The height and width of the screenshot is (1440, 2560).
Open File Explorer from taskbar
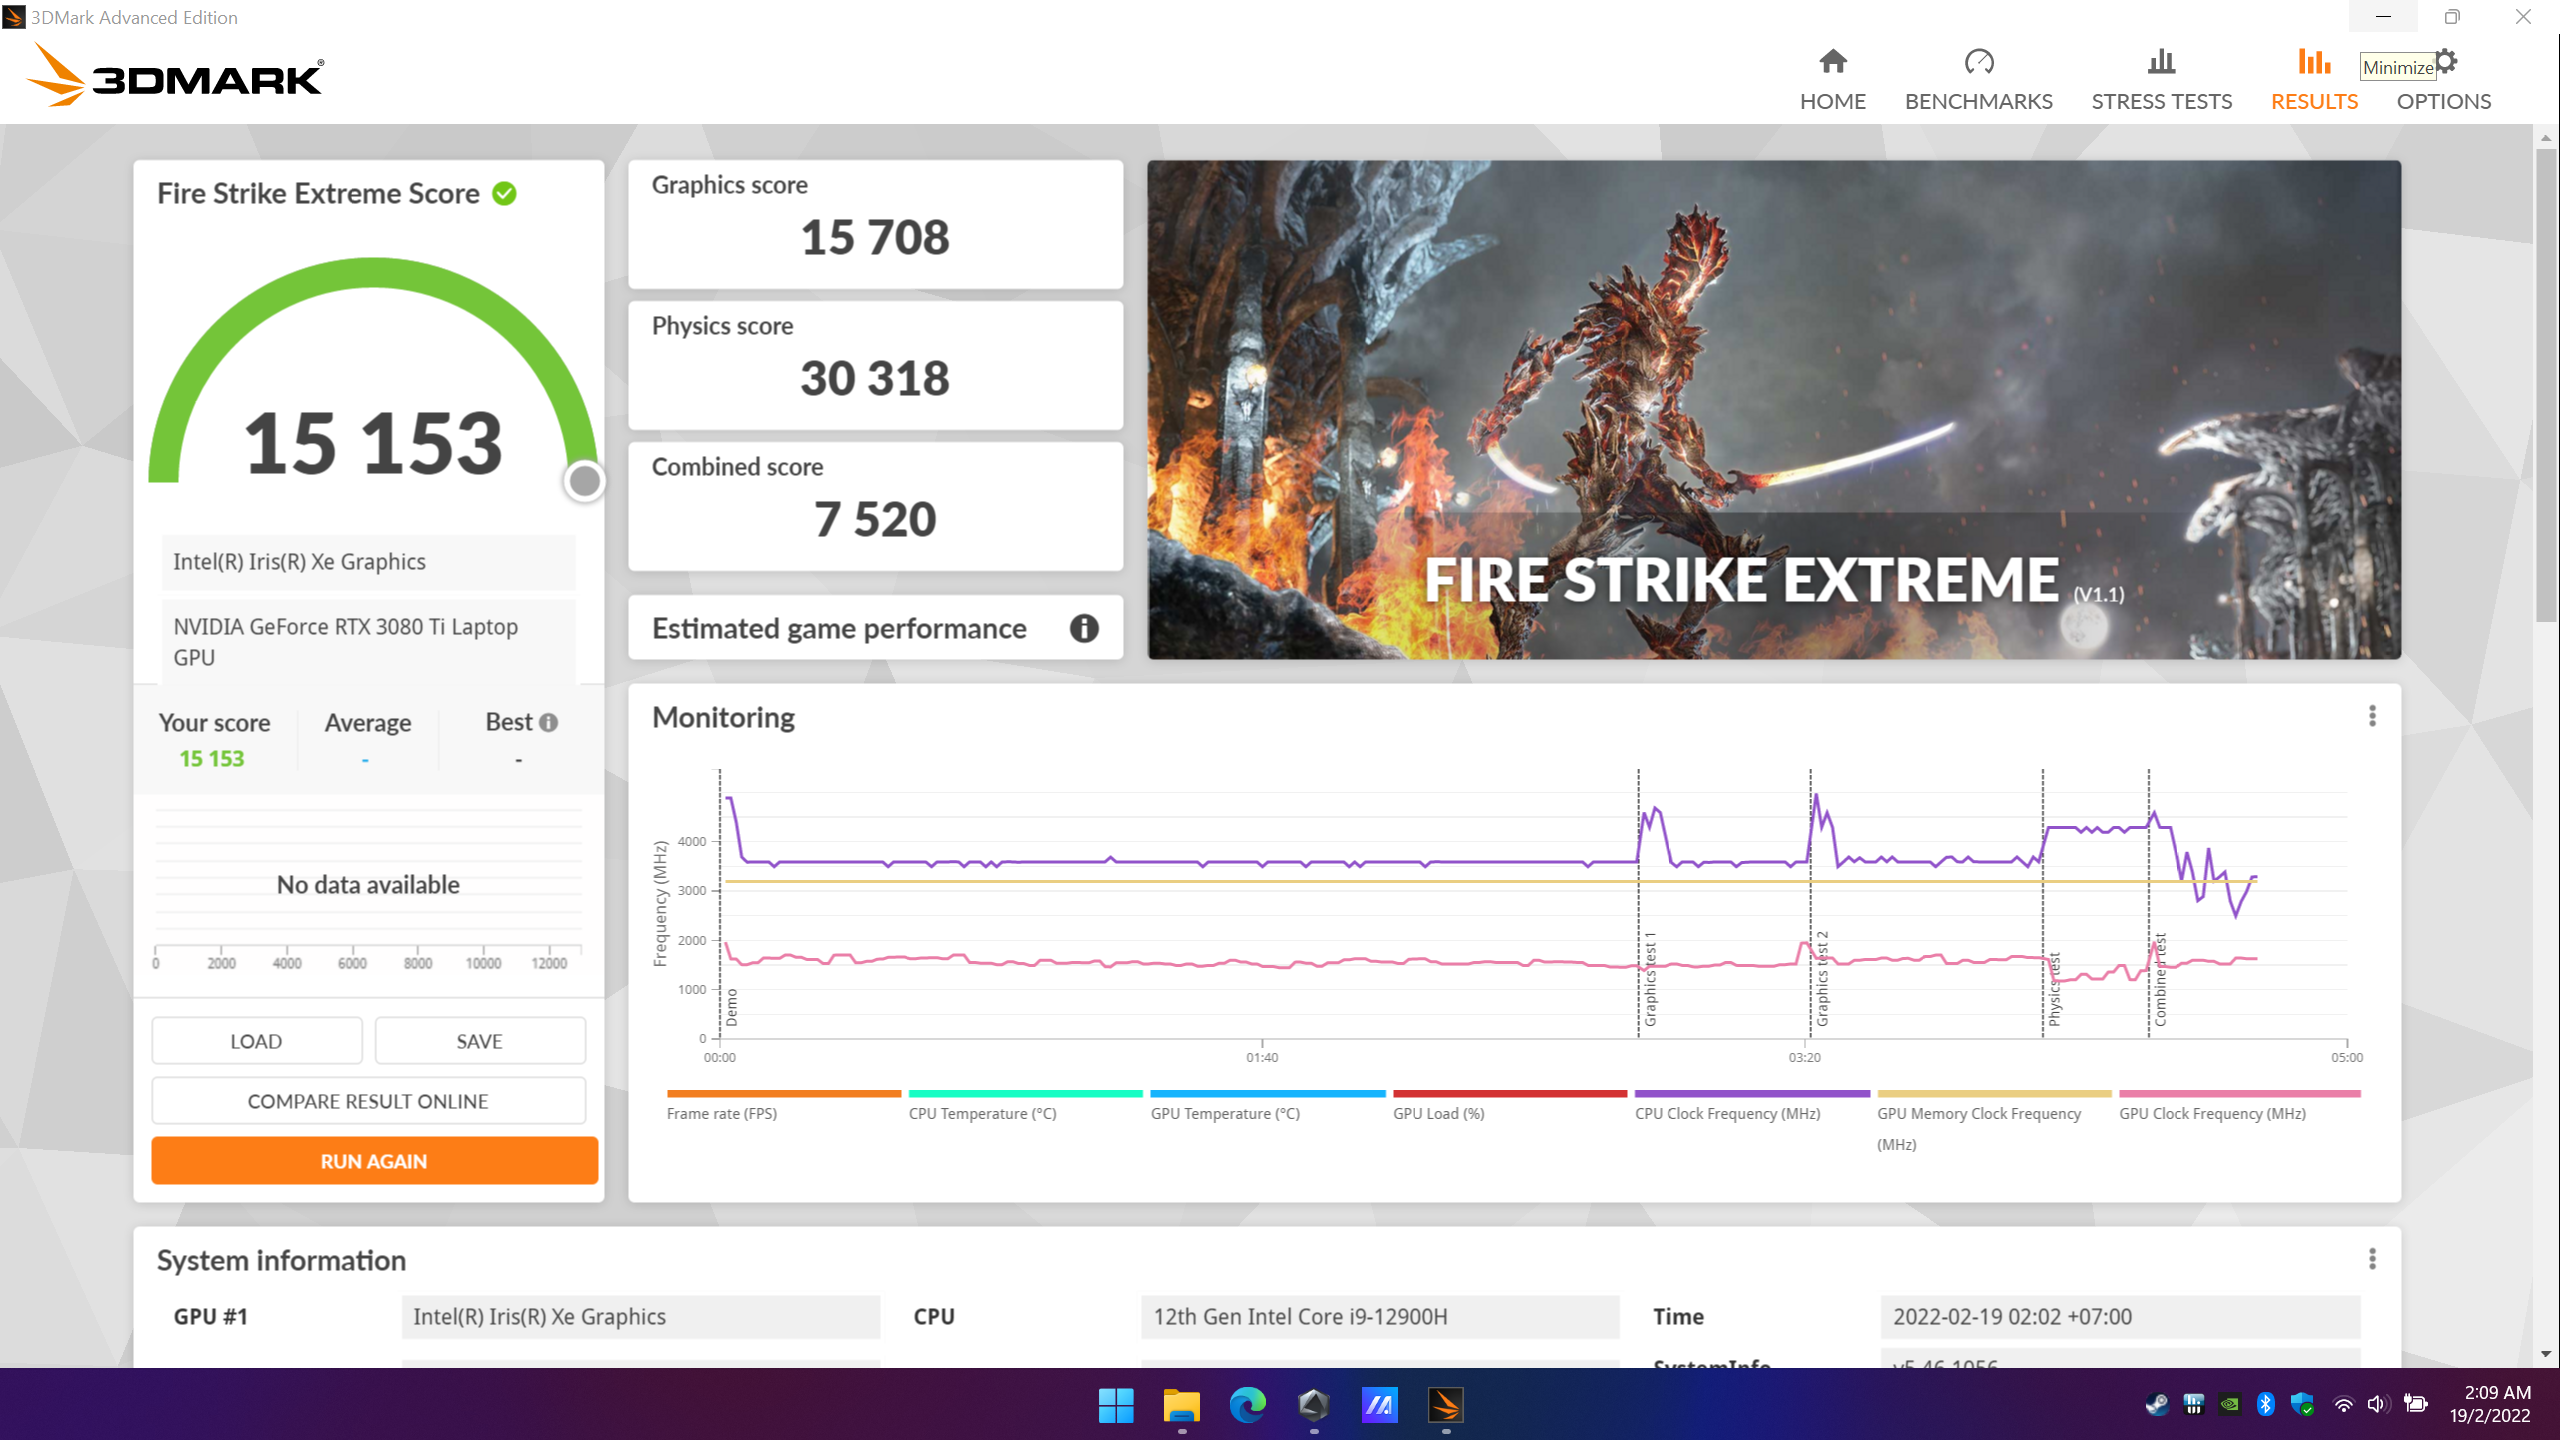coord(1182,1405)
